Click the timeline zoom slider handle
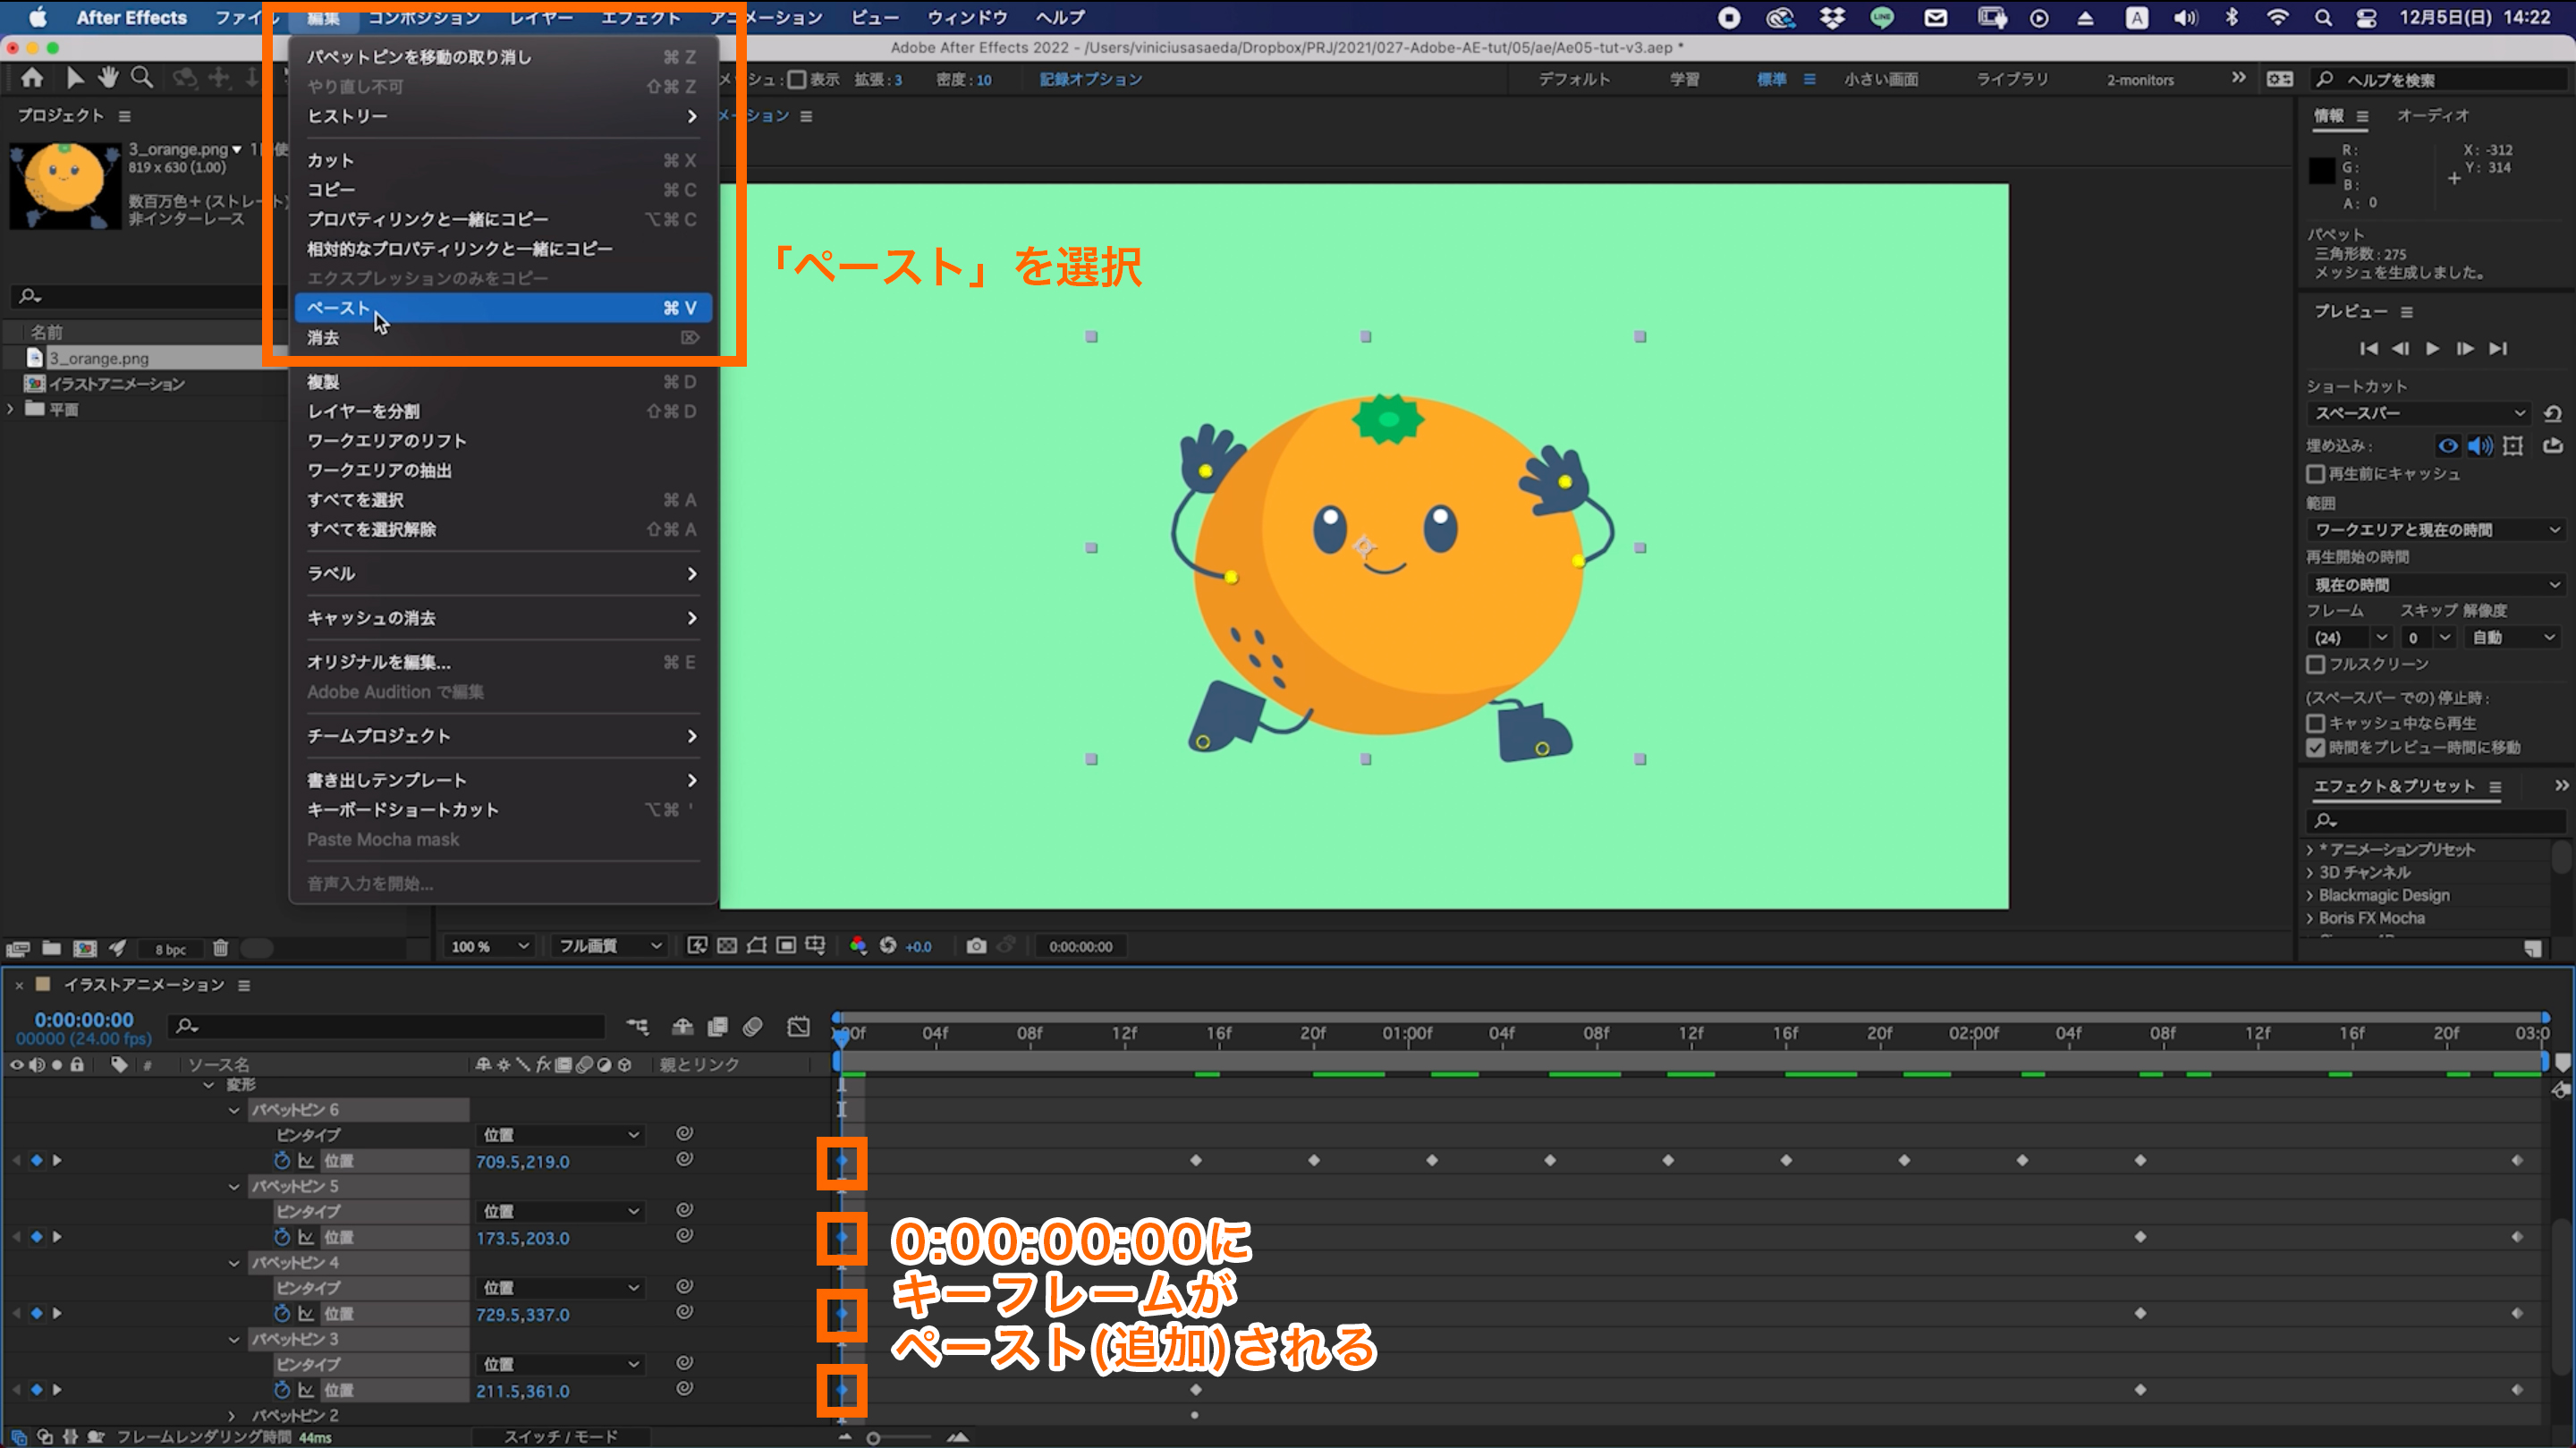Viewport: 2576px width, 1448px height. (x=873, y=1438)
